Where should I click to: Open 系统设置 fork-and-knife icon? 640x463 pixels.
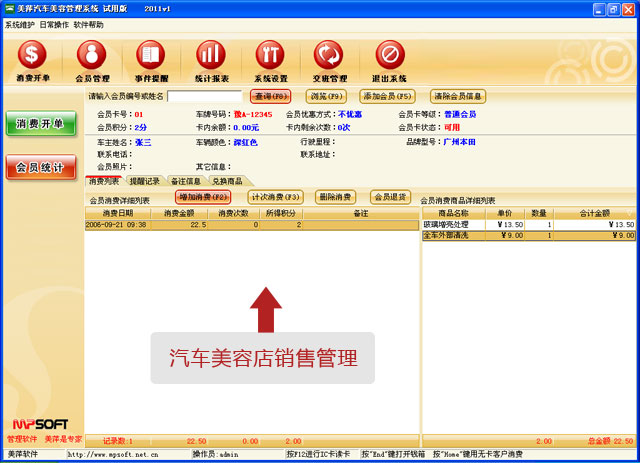click(x=270, y=55)
